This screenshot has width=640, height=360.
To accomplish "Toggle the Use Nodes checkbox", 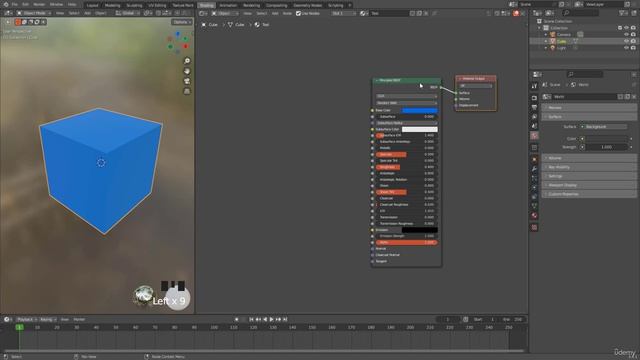I will pos(298,13).
